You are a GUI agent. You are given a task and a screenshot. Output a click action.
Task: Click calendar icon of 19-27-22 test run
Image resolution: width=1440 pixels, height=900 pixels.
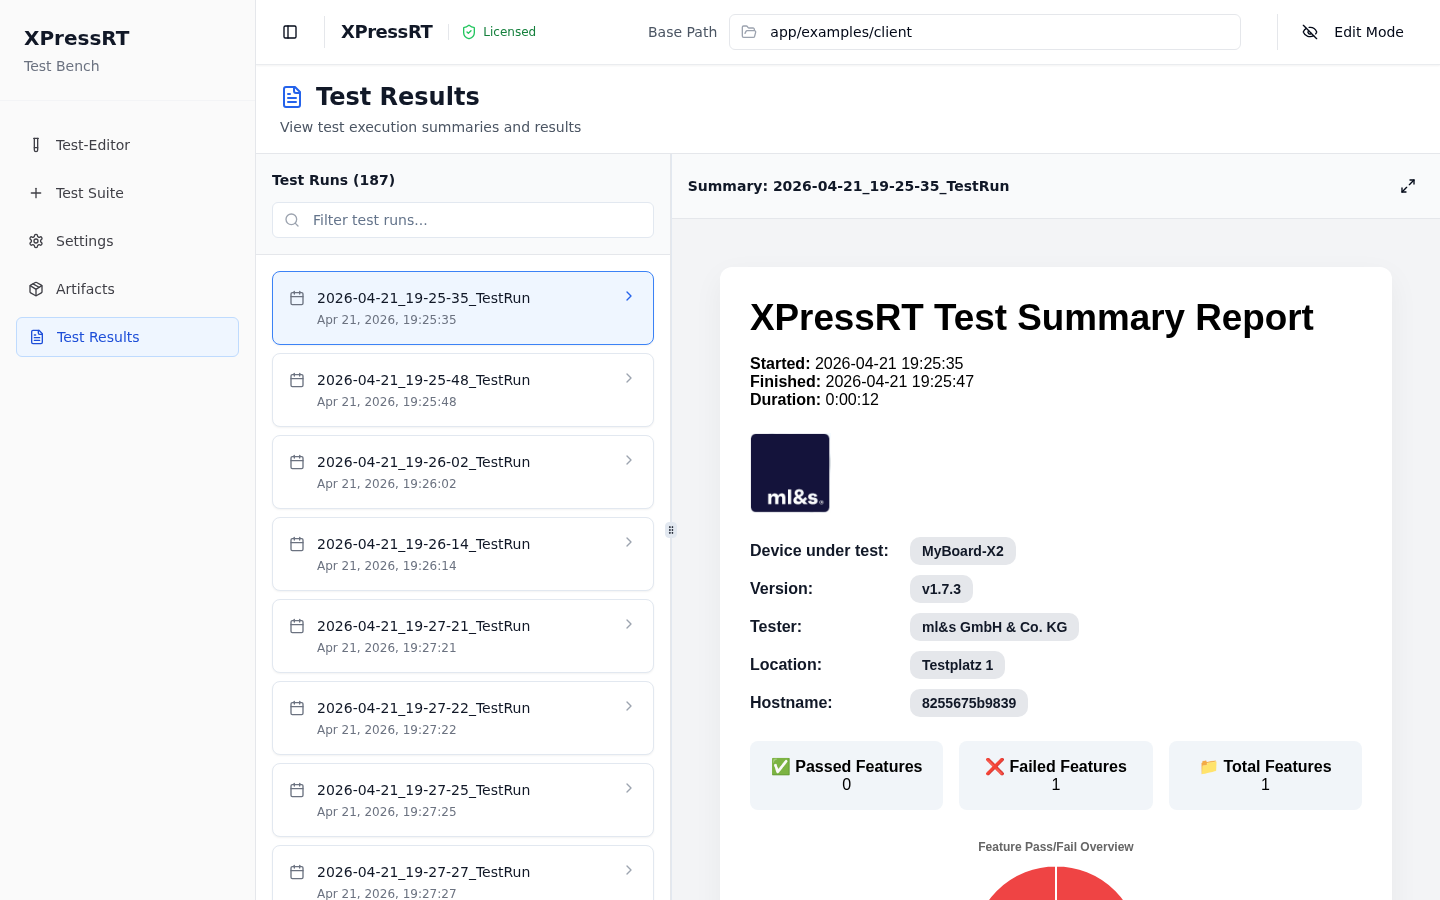pyautogui.click(x=297, y=708)
